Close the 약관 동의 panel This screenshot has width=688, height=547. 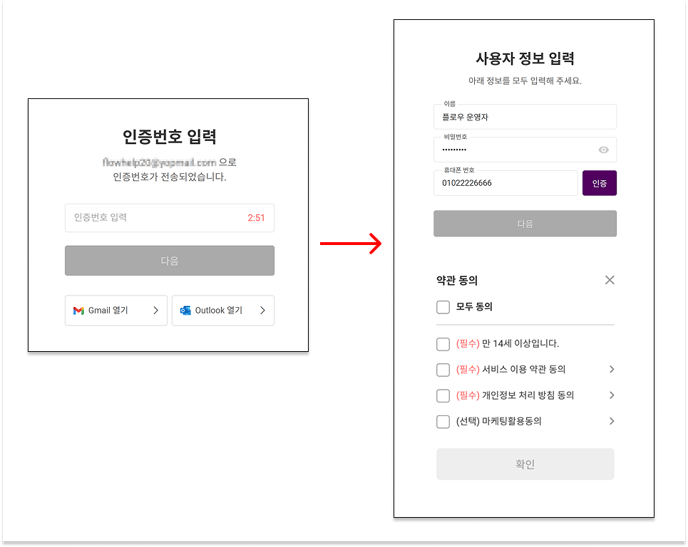tap(609, 280)
